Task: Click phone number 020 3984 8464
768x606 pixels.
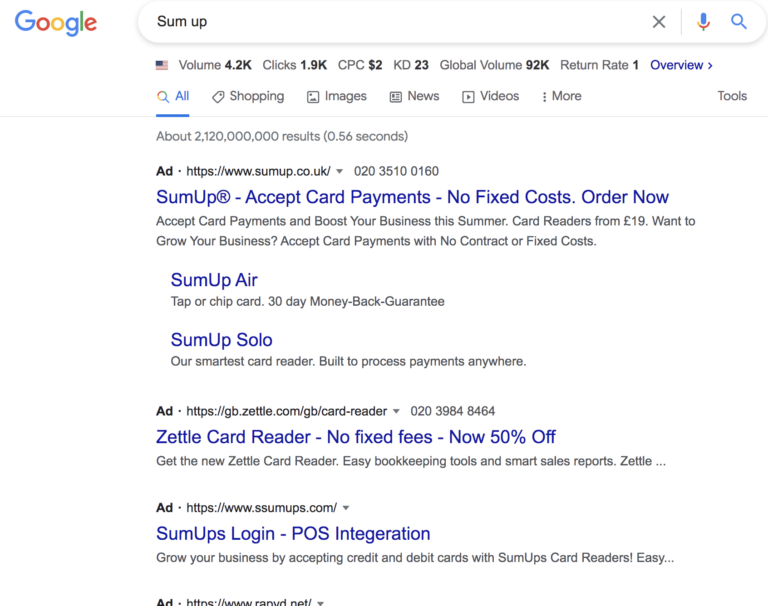Action: tap(453, 412)
